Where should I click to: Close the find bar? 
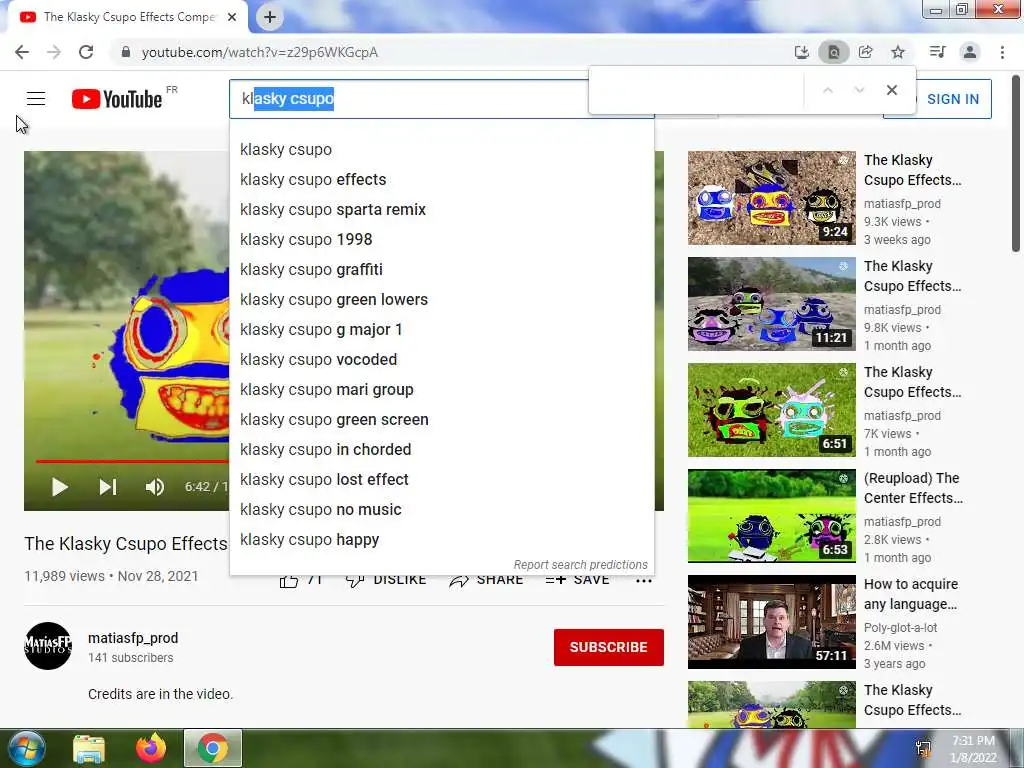(891, 90)
